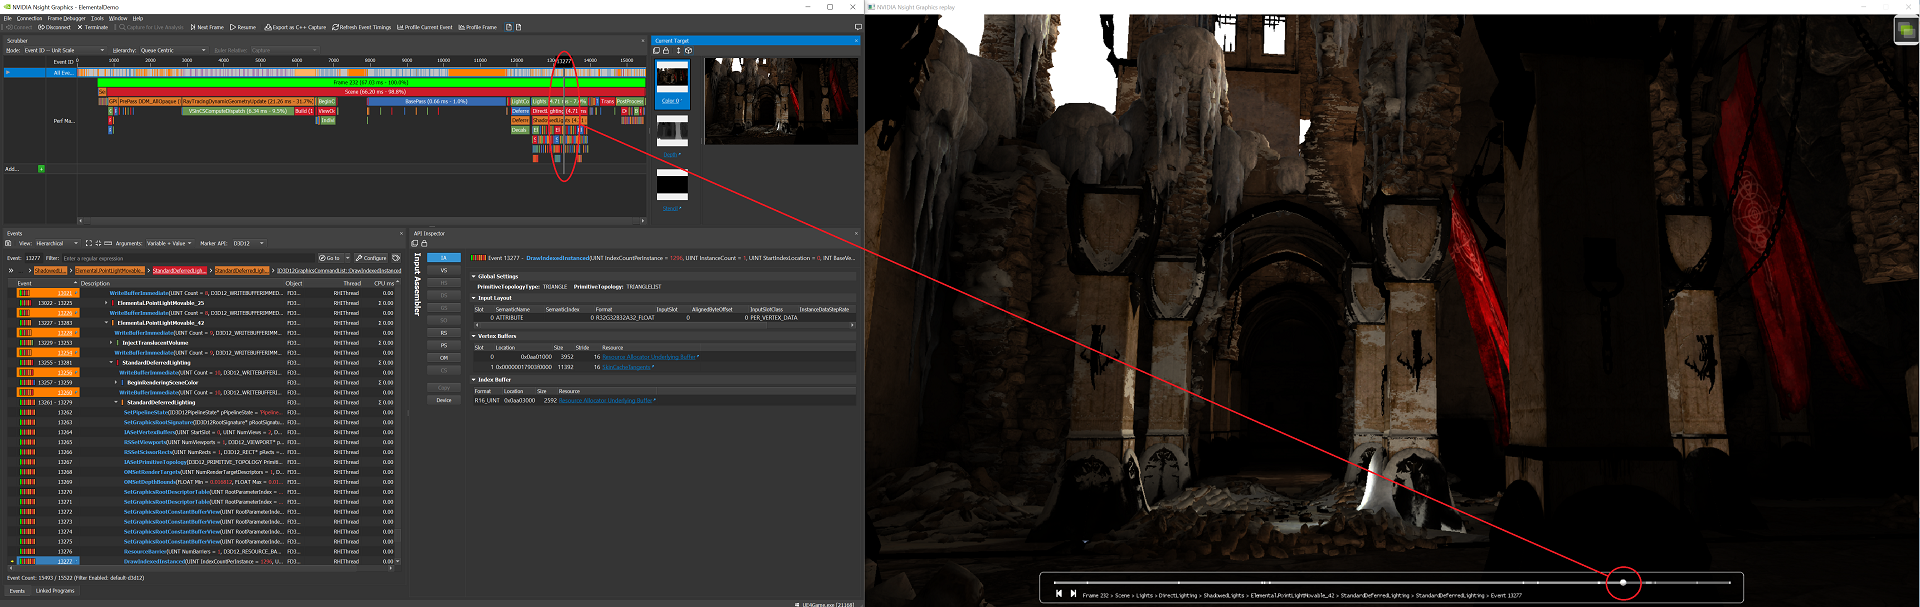Click the Configure button in Events panel

[371, 258]
